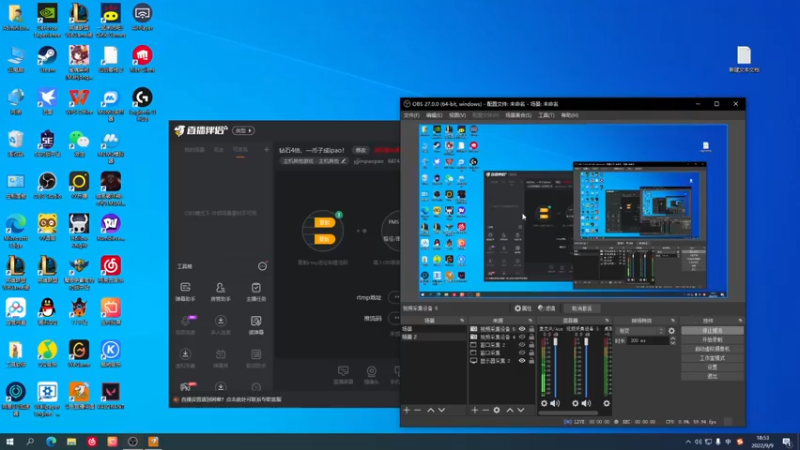Click the controls panel undock icon
This screenshot has height=450, width=800.
point(740,320)
